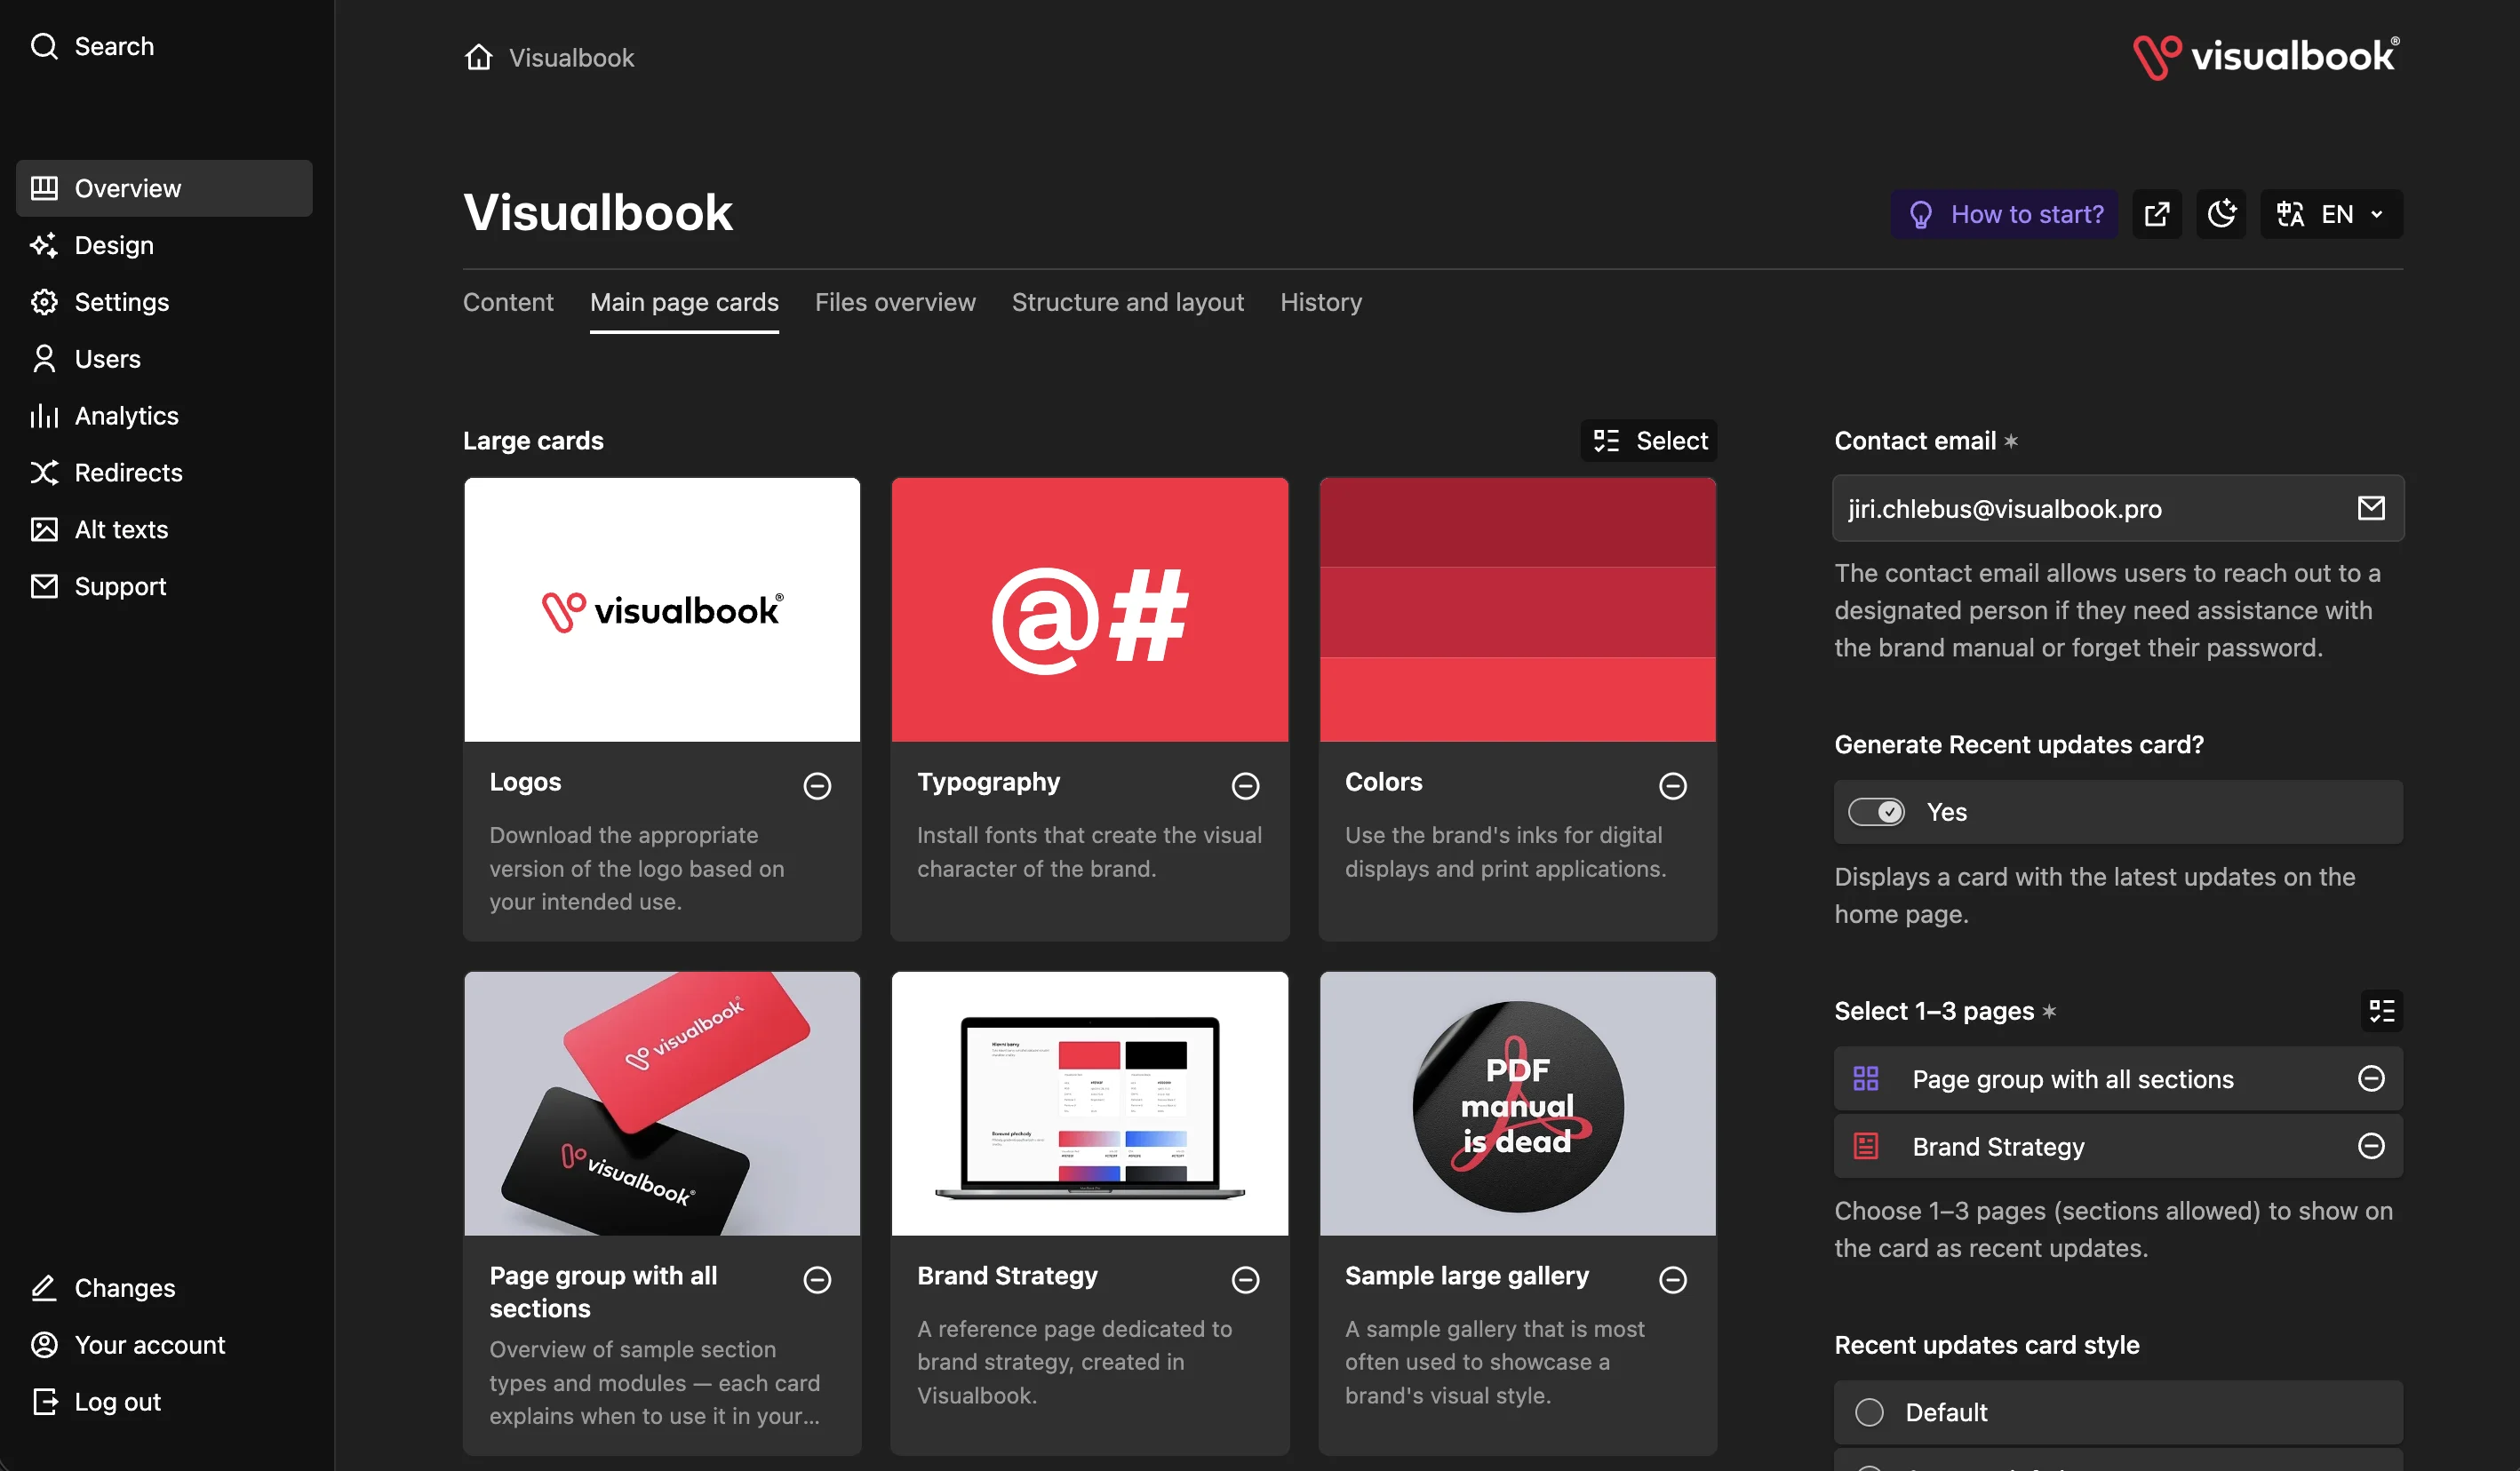Click the Sample large gallery title
The image size is (2520, 1471).
pos(1466,1276)
